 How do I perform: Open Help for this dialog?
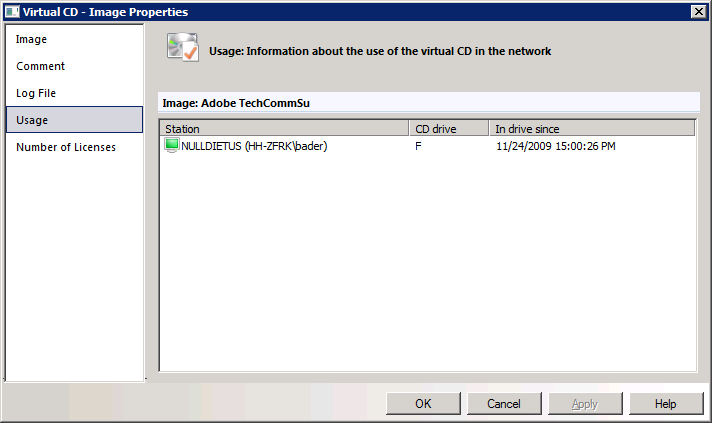[x=666, y=403]
